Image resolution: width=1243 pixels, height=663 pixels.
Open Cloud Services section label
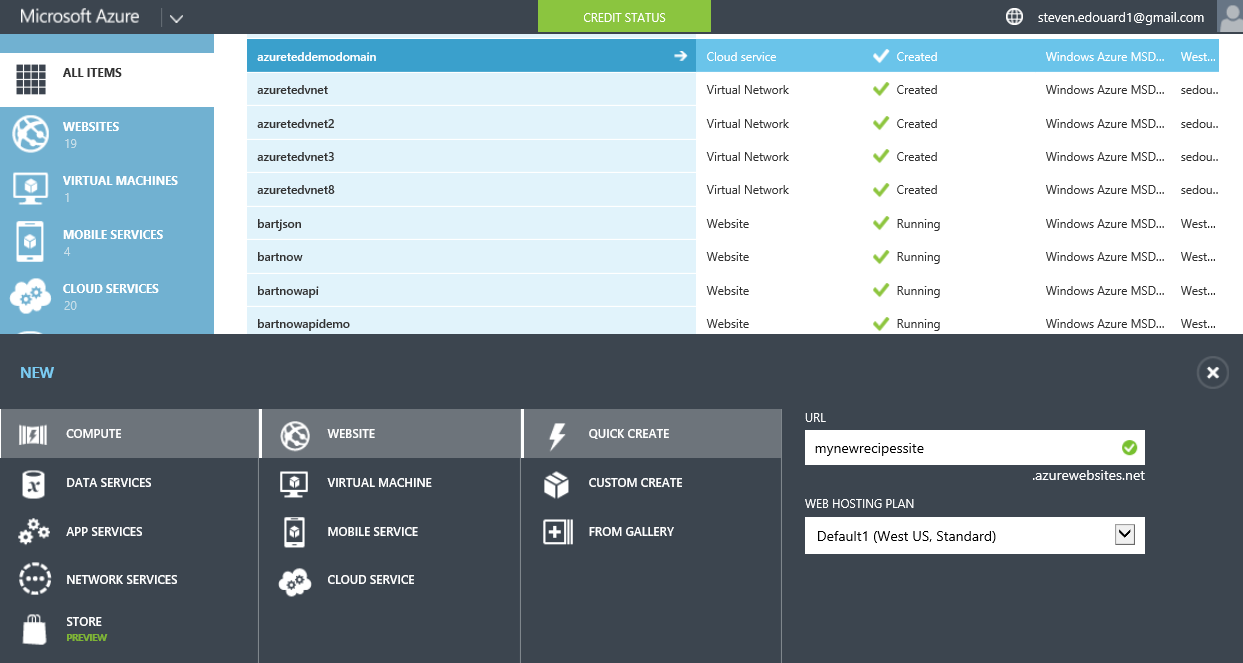click(x=111, y=289)
